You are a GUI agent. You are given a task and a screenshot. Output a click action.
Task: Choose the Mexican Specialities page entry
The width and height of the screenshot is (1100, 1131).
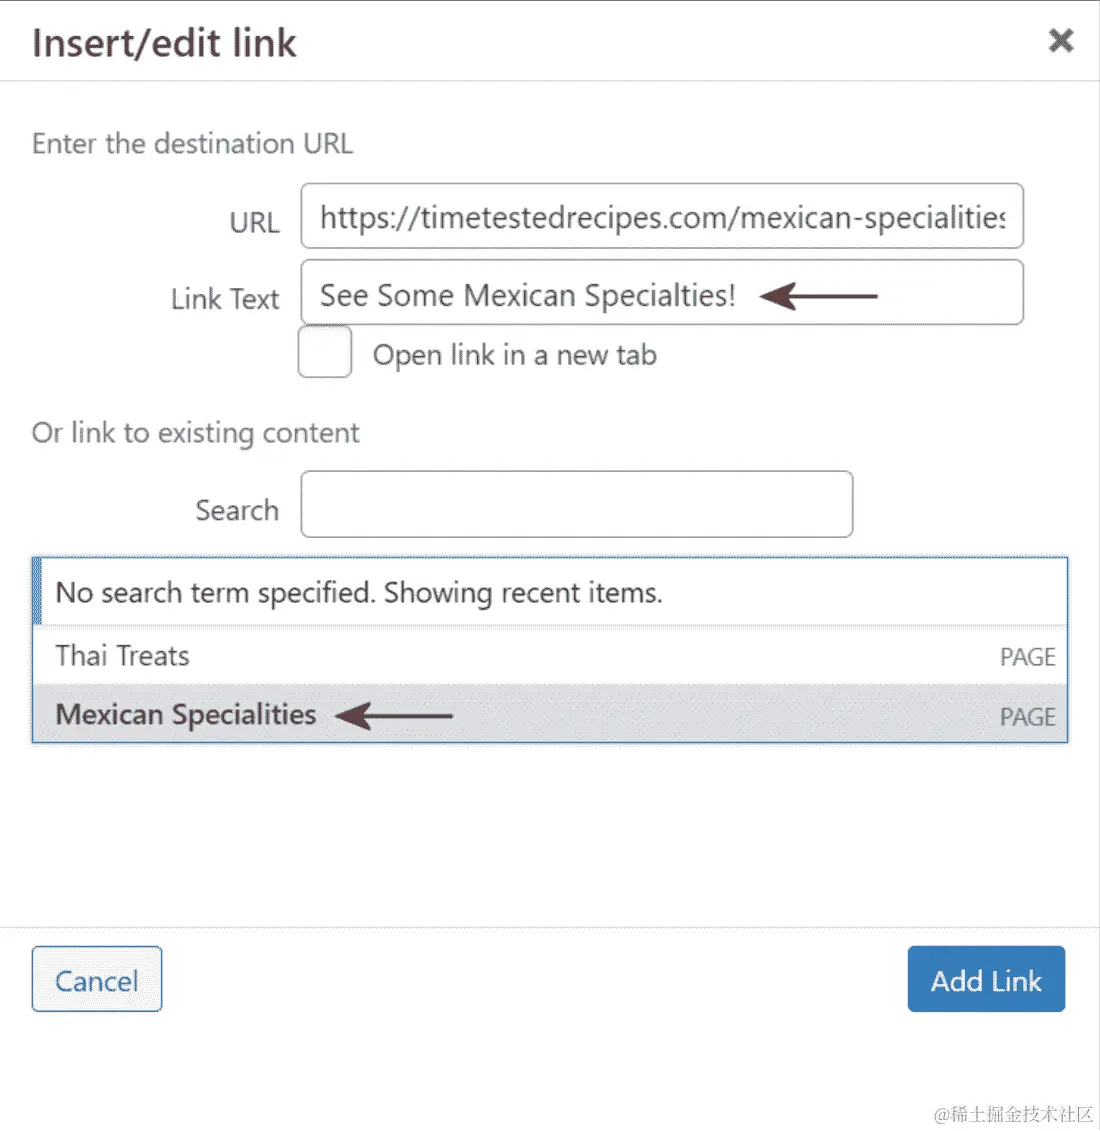pos(186,715)
